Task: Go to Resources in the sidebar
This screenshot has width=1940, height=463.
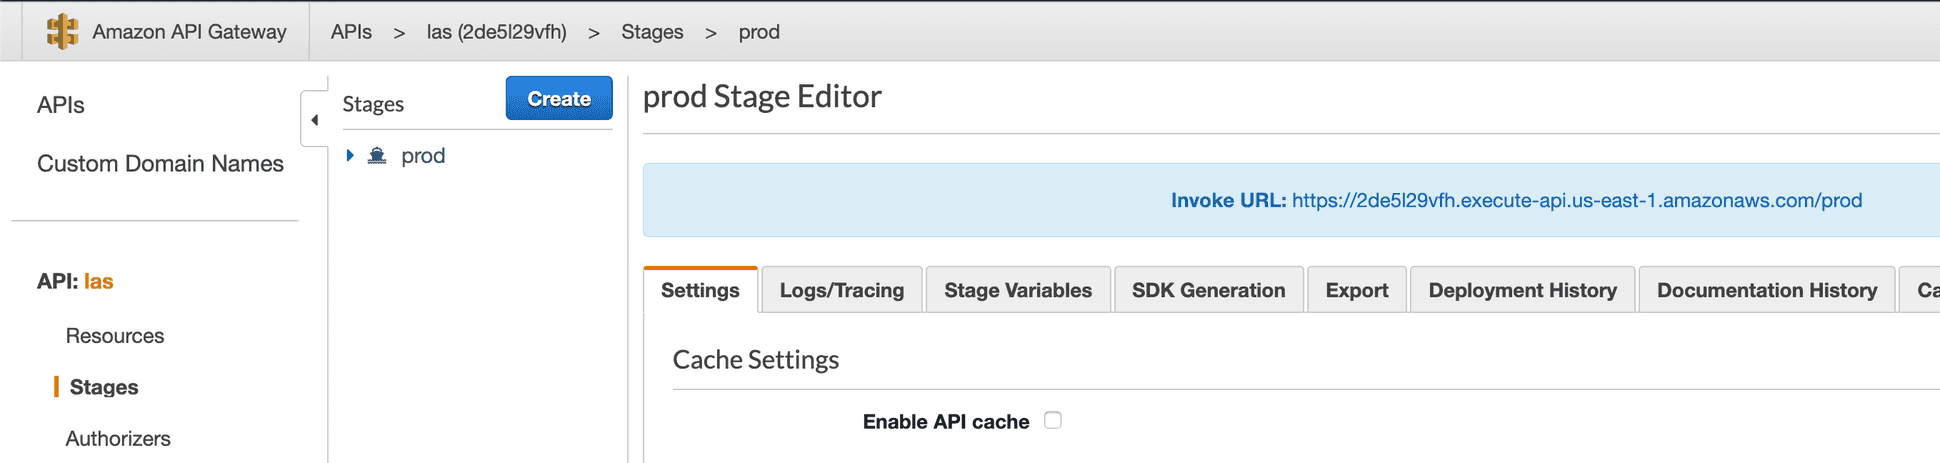Action: 115,336
